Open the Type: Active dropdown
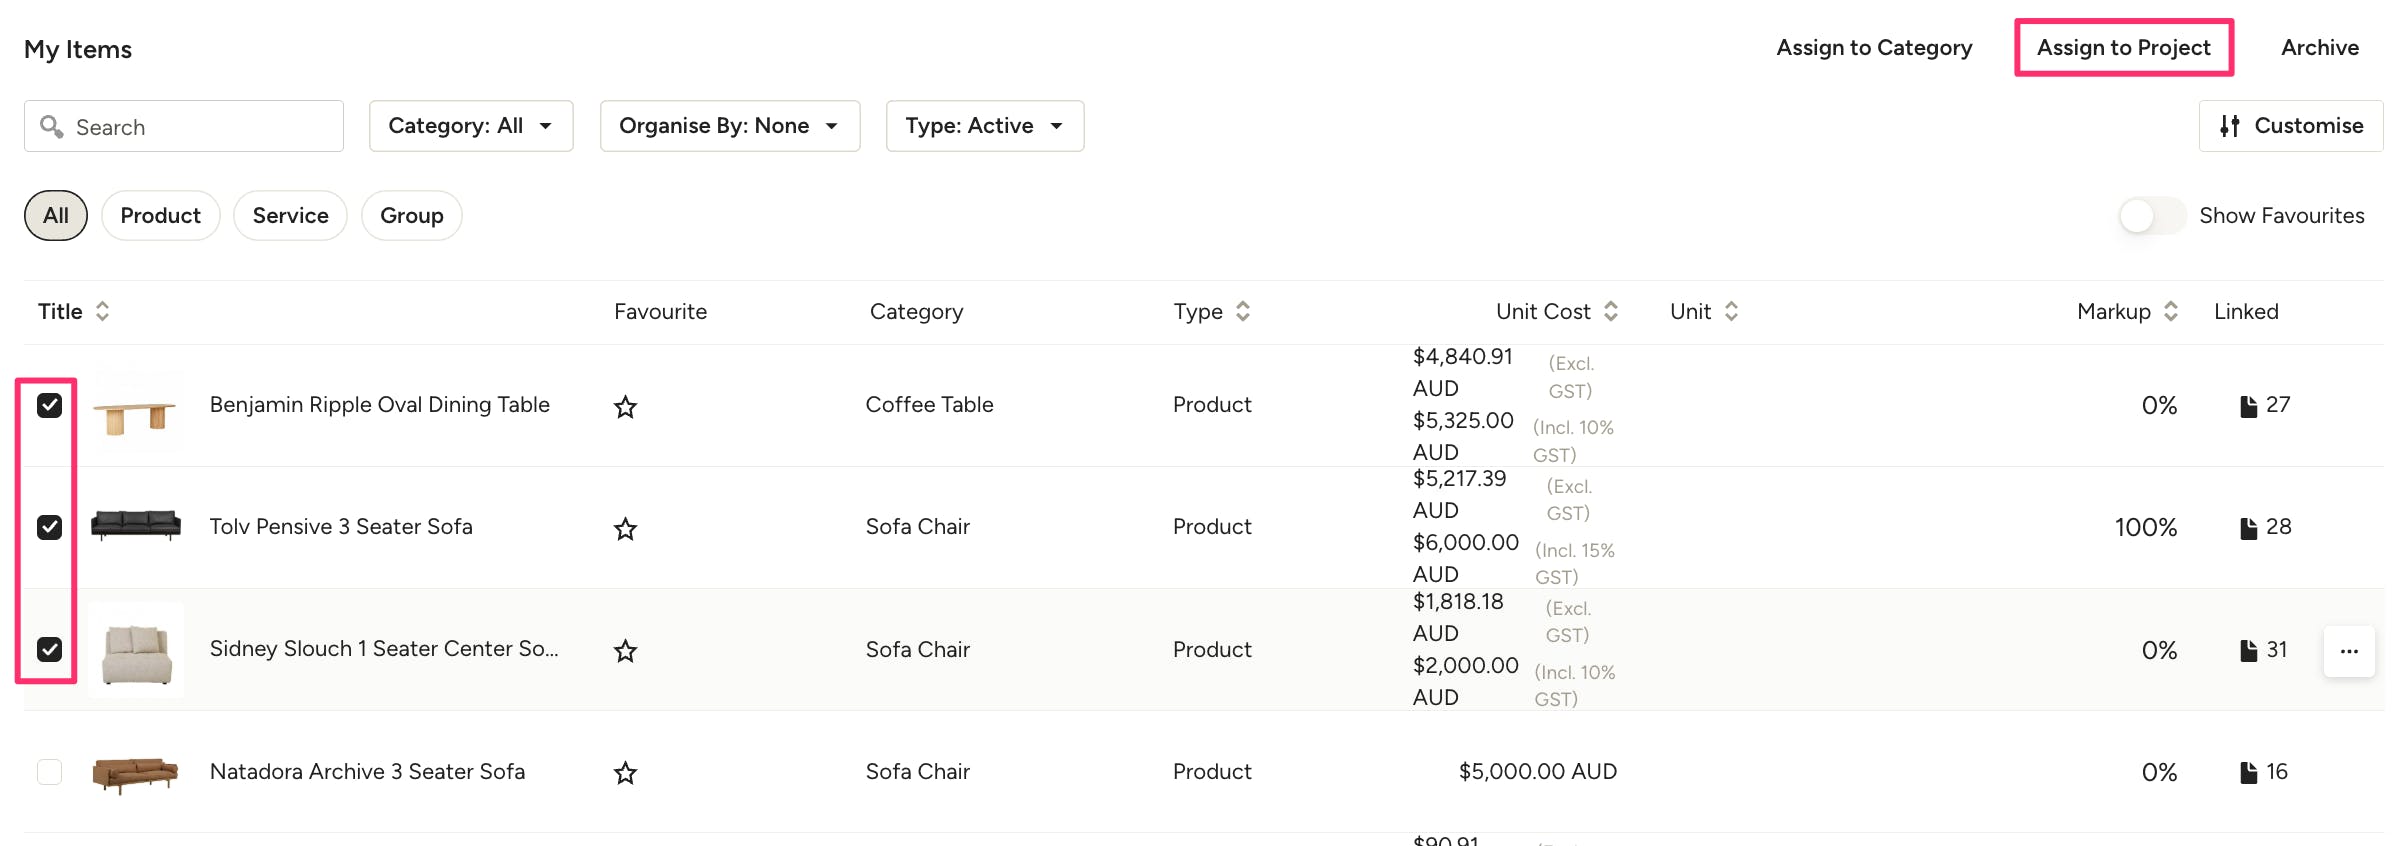 click(x=984, y=126)
